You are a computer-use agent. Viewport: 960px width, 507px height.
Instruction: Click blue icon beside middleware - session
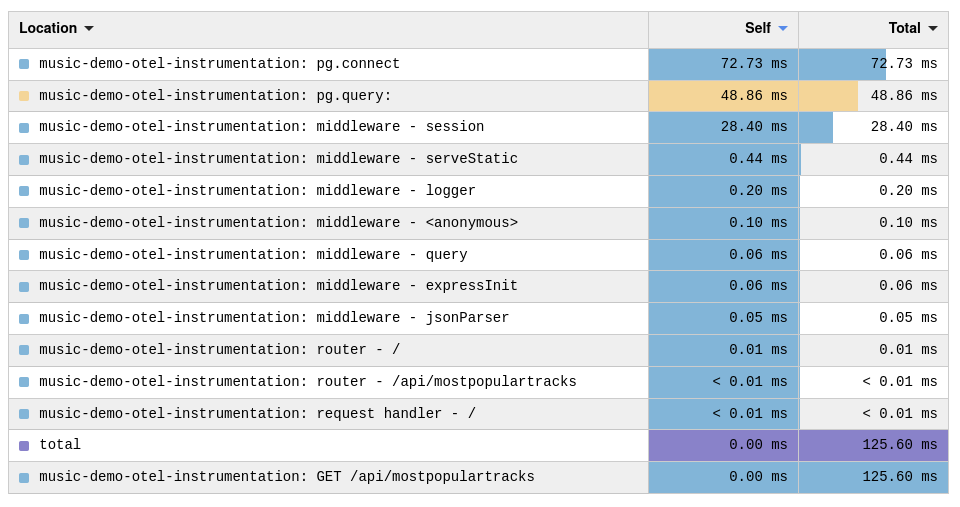(x=24, y=128)
